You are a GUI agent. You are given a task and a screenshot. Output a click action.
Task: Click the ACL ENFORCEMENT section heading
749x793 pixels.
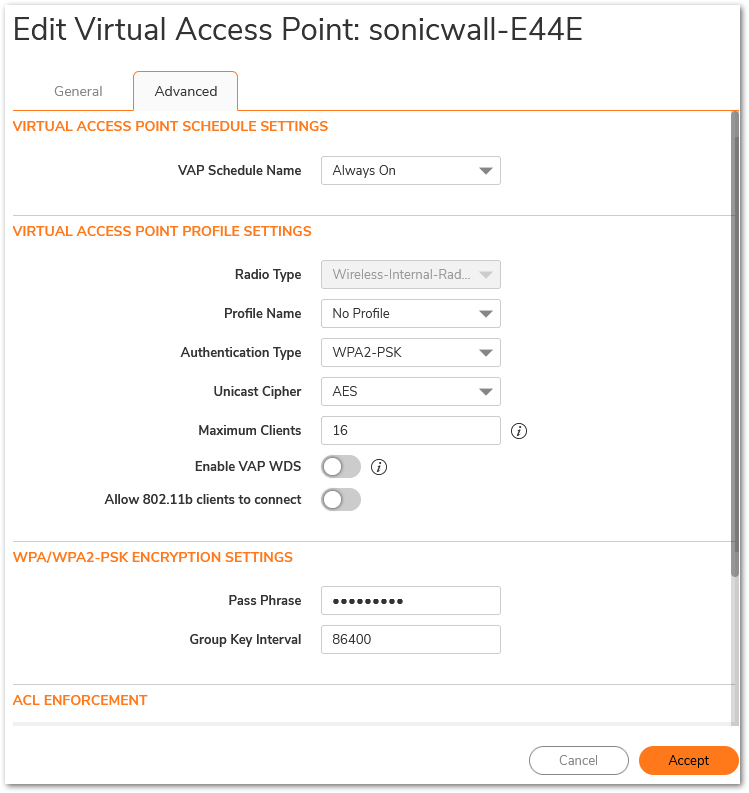coord(80,700)
